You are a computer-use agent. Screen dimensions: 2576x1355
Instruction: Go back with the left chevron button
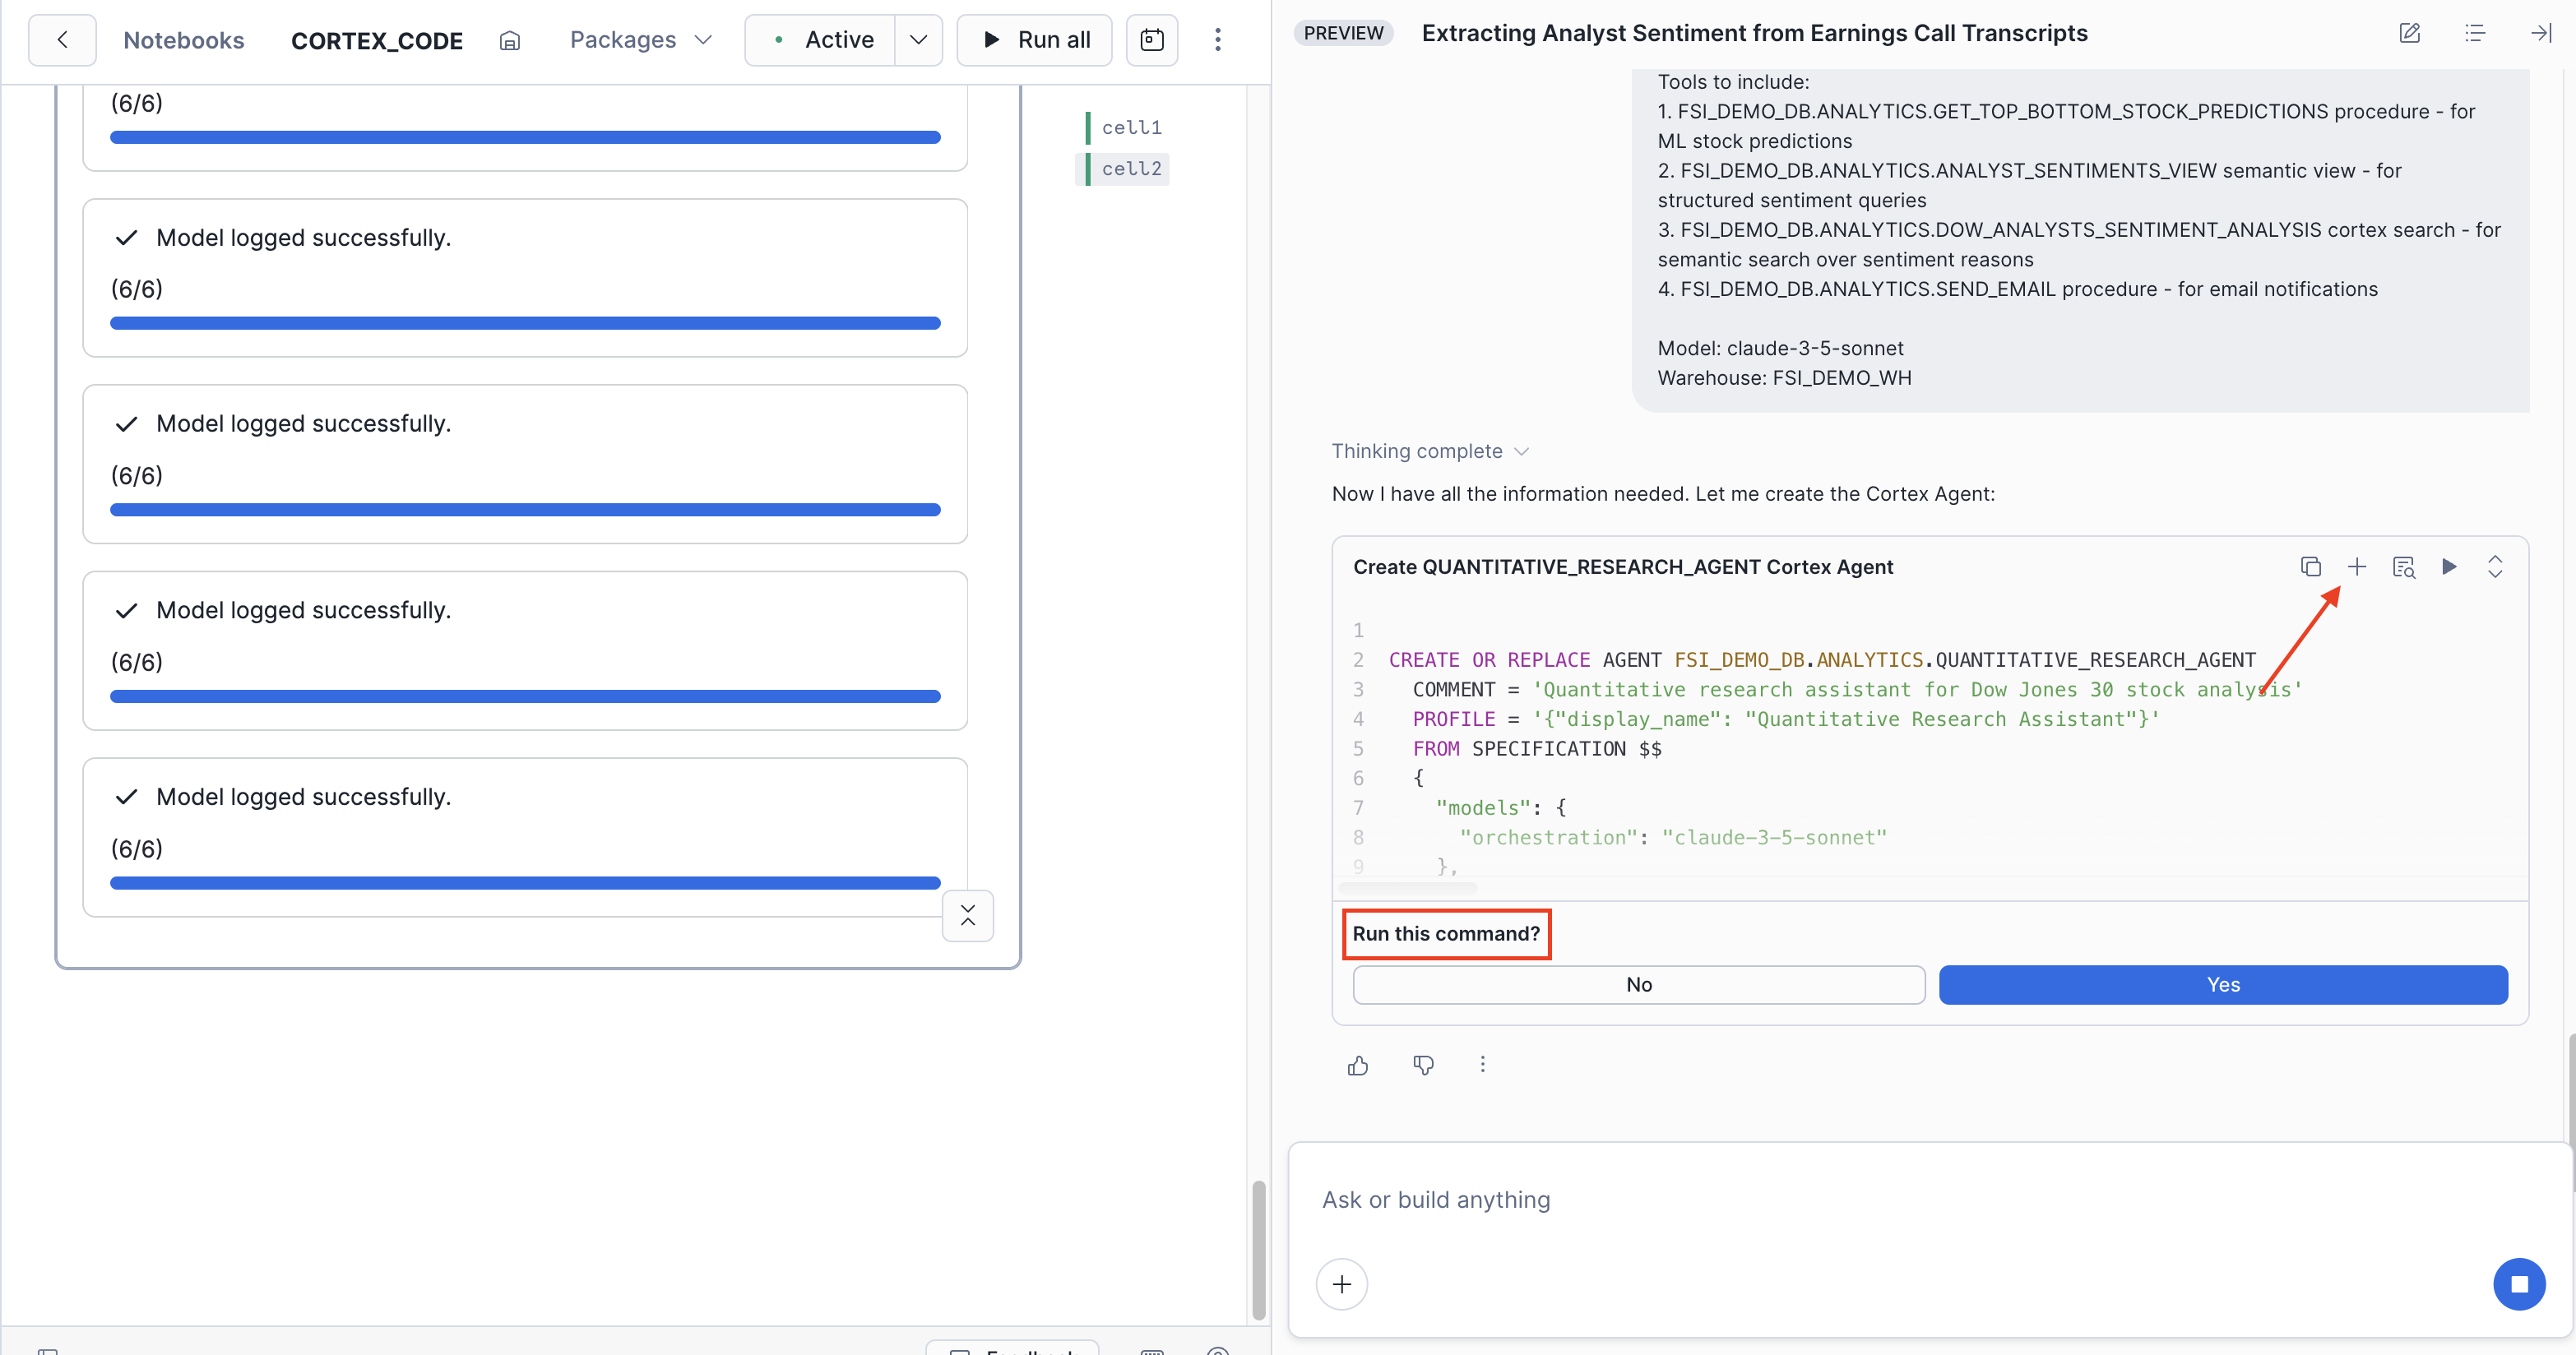pos(62,40)
